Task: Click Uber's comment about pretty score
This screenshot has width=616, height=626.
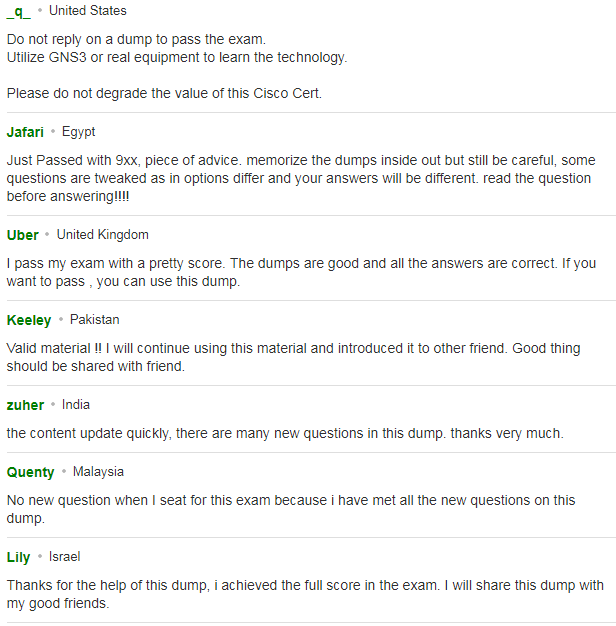Action: [301, 273]
